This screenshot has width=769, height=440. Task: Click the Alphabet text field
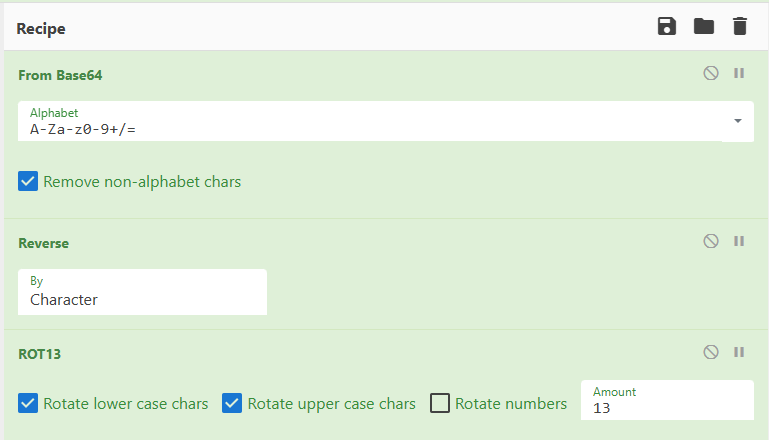click(370, 128)
